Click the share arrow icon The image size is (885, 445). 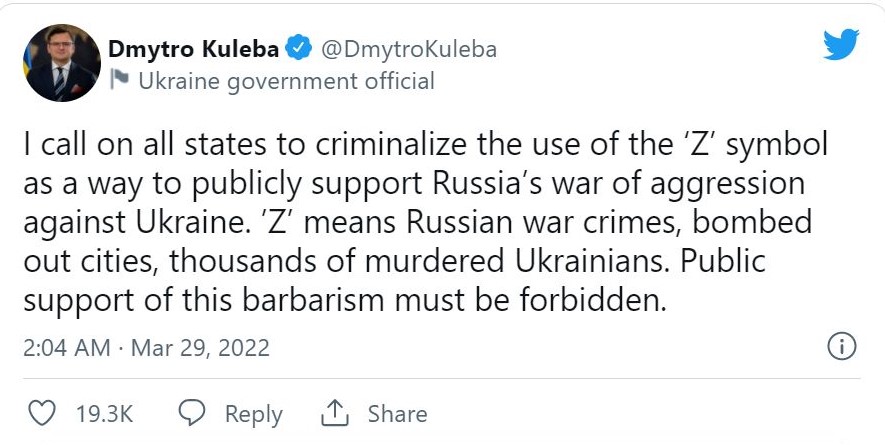(x=333, y=413)
